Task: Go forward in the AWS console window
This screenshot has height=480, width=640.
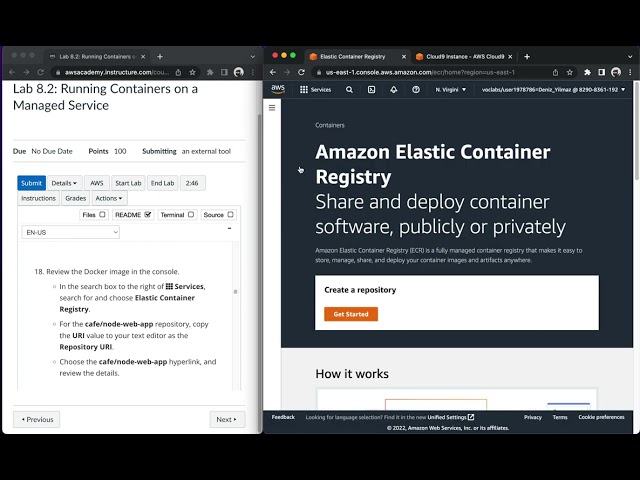Action: click(x=287, y=72)
